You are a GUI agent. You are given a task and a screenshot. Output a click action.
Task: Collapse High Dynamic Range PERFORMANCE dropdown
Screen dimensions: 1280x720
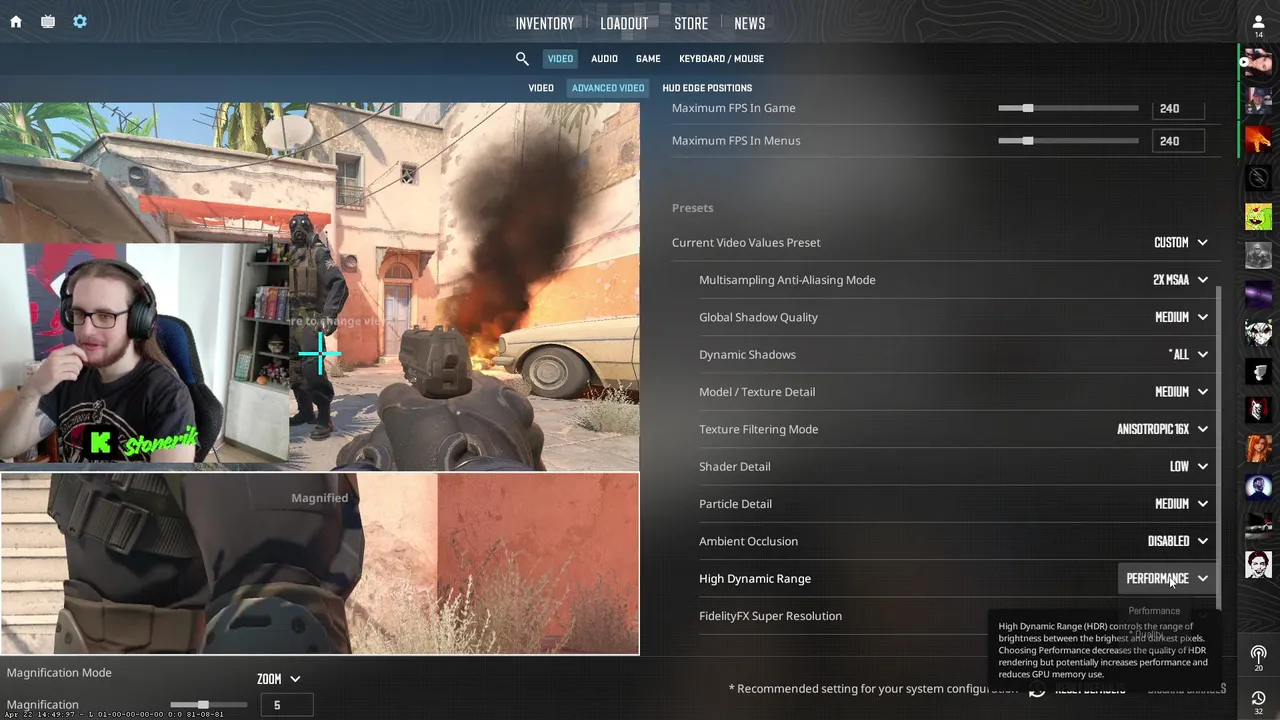pyautogui.click(x=1167, y=579)
